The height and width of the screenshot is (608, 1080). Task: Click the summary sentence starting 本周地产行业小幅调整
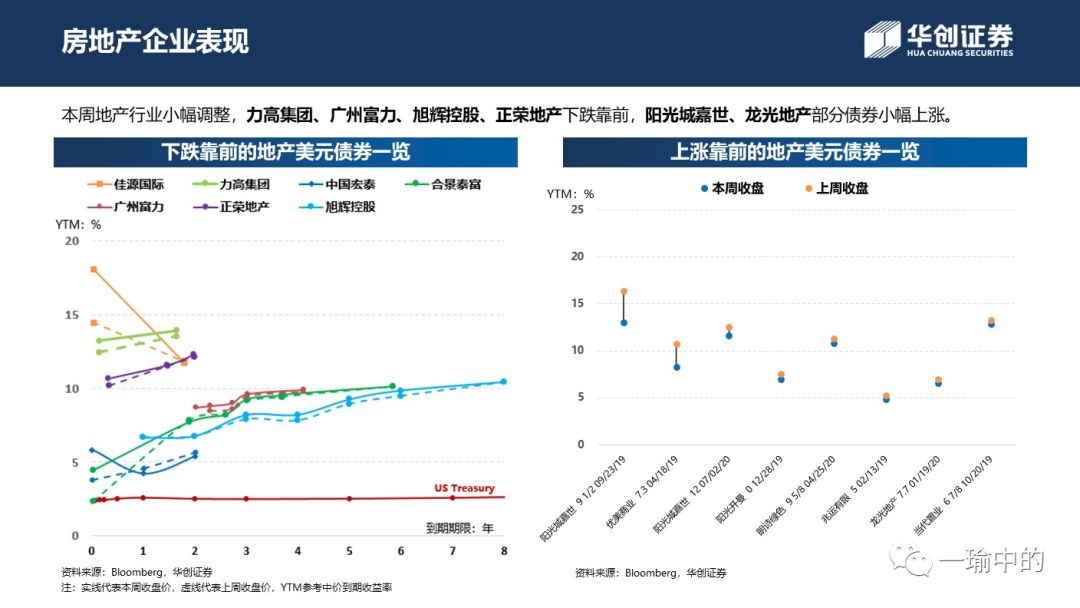click(508, 115)
